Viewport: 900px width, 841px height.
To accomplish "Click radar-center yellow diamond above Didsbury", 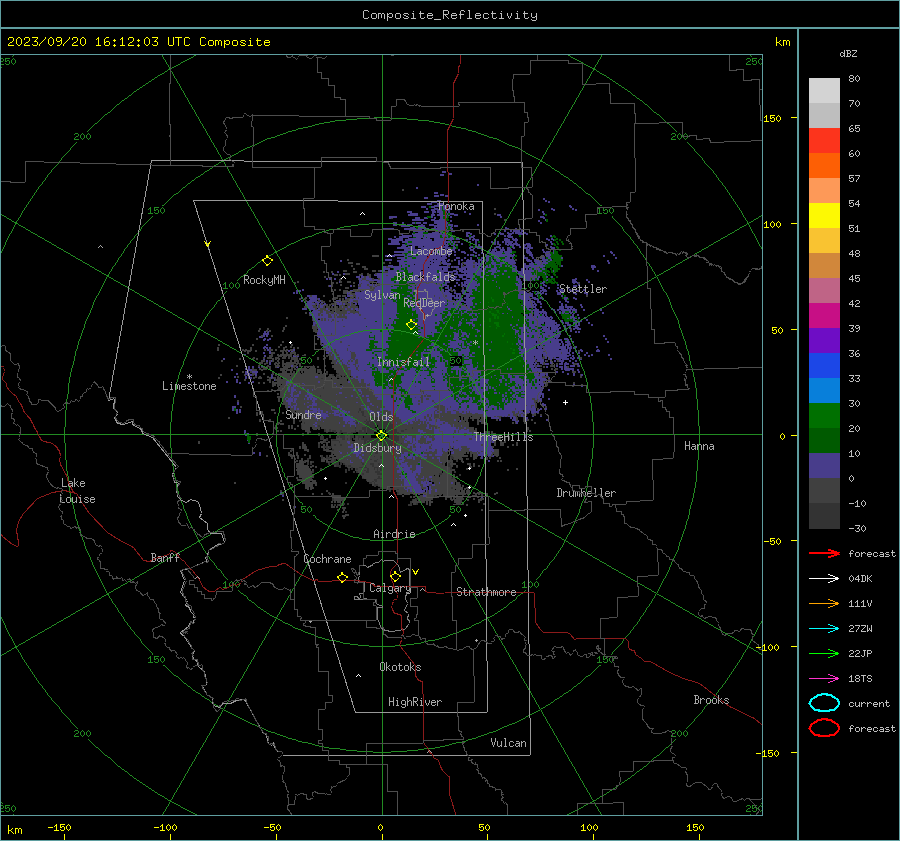I will pyautogui.click(x=382, y=435).
